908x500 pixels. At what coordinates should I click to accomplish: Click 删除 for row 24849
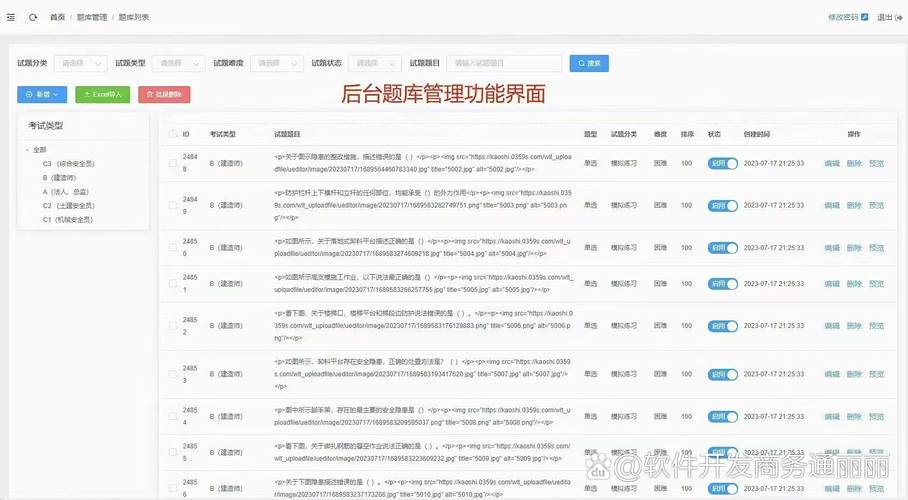point(854,206)
